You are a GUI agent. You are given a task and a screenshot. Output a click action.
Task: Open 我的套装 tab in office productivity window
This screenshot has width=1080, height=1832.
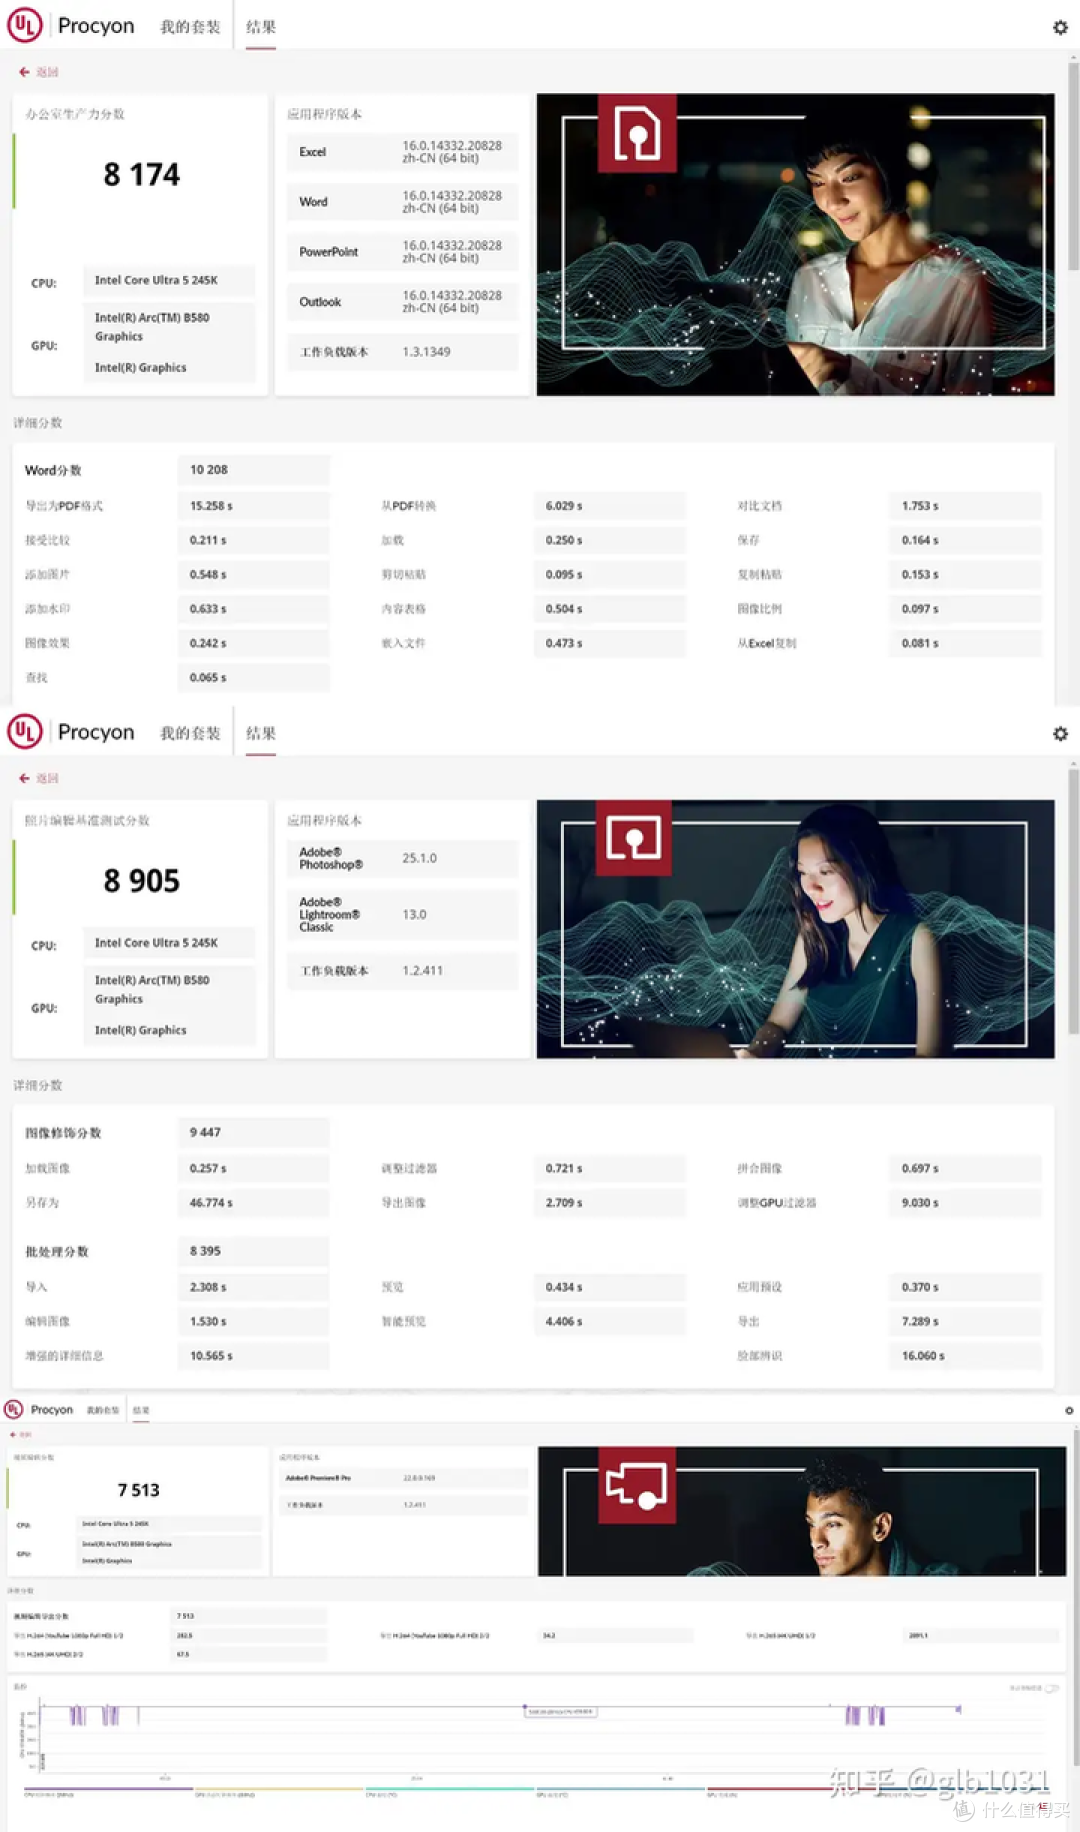190,28
